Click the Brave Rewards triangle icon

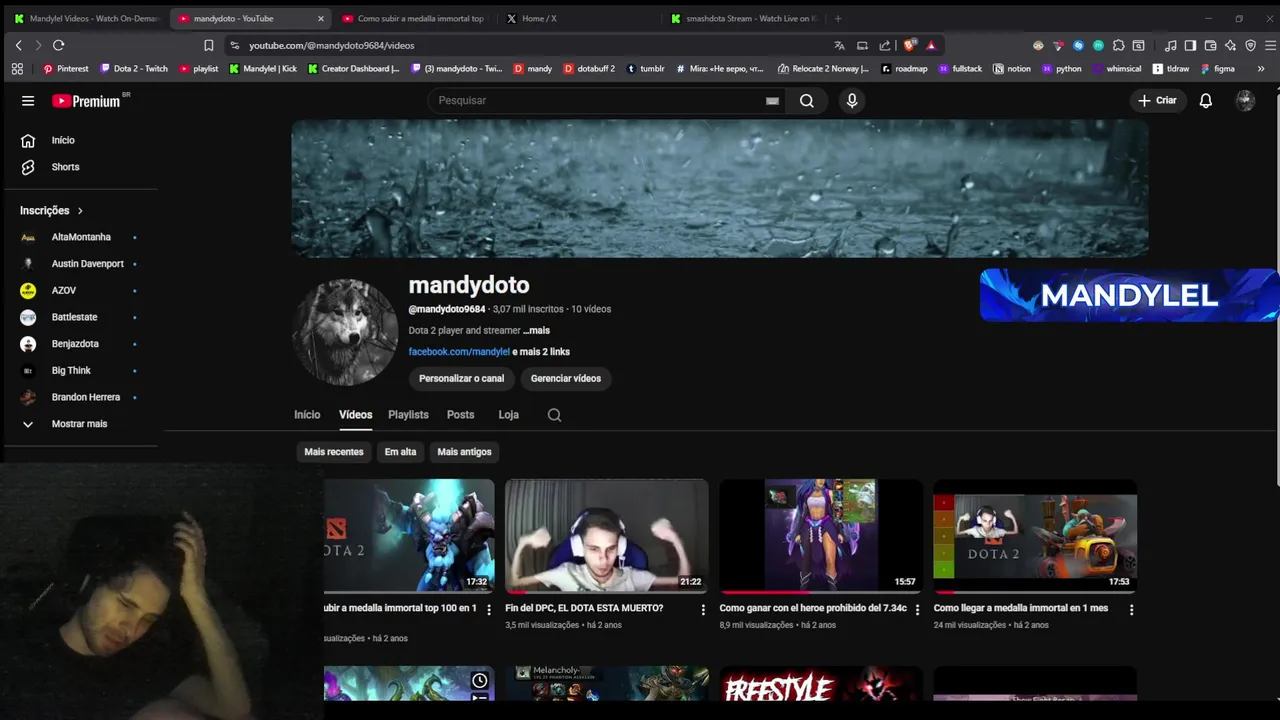click(931, 45)
